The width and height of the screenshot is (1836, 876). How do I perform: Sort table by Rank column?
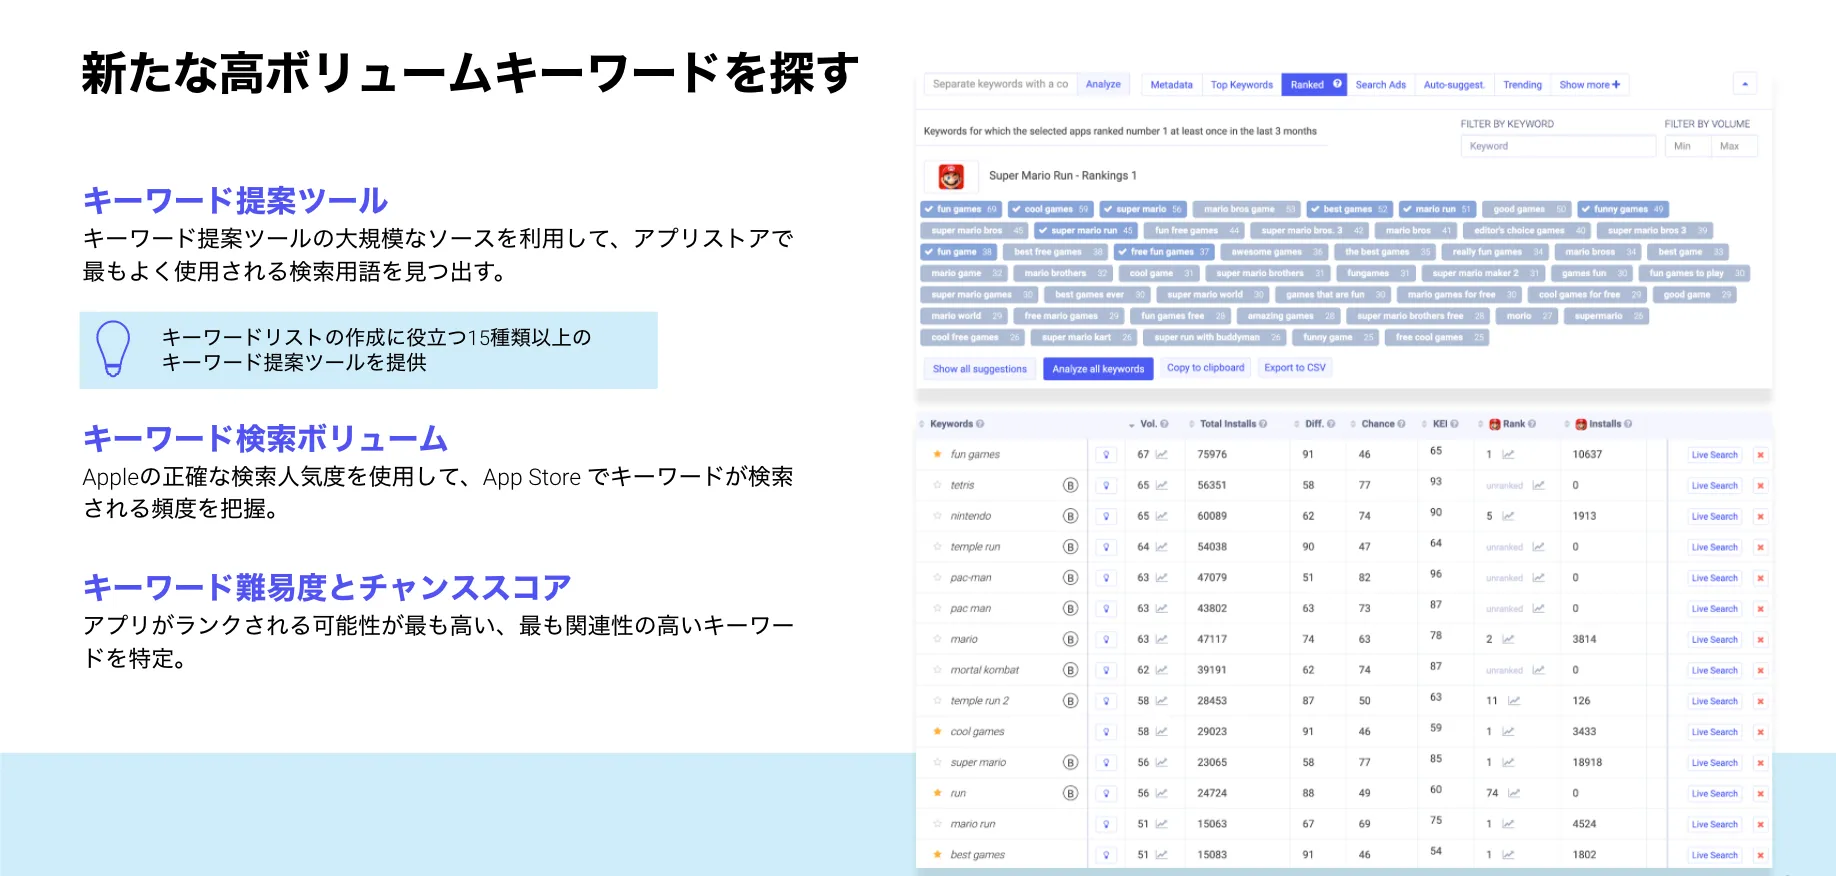tap(1514, 424)
